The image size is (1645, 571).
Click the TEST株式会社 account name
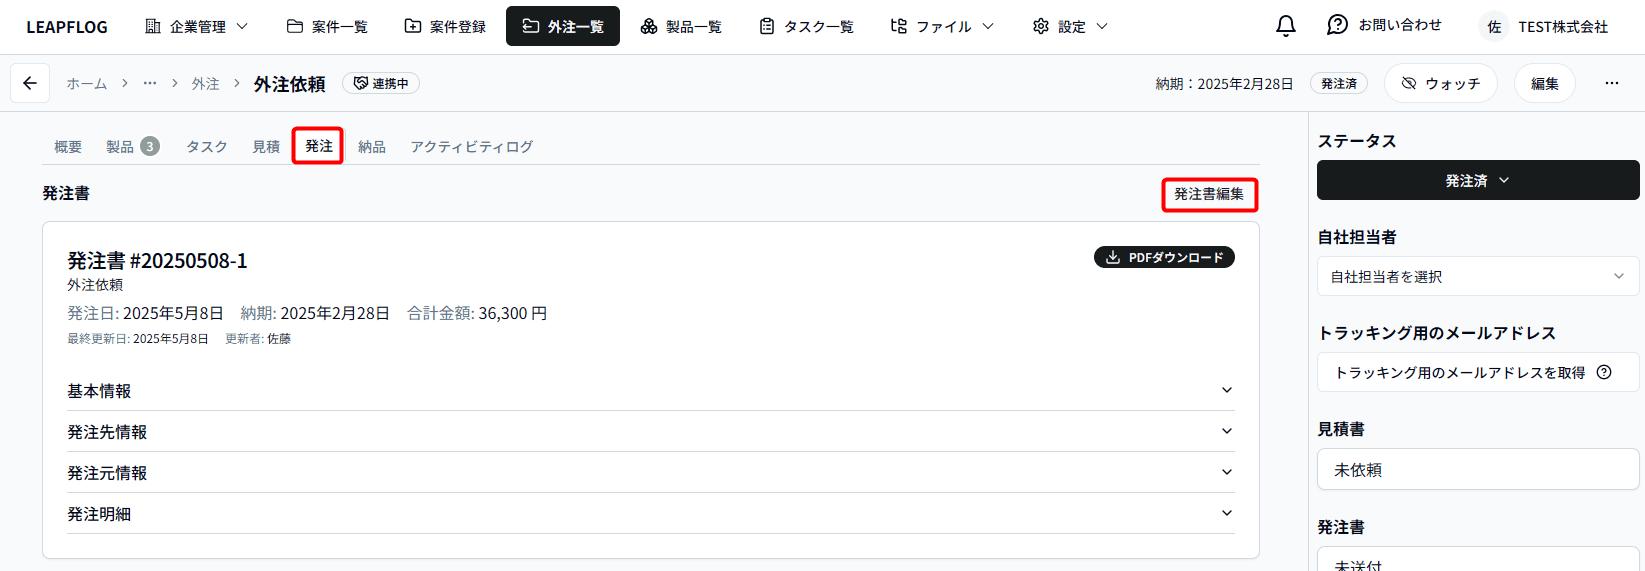(1563, 27)
